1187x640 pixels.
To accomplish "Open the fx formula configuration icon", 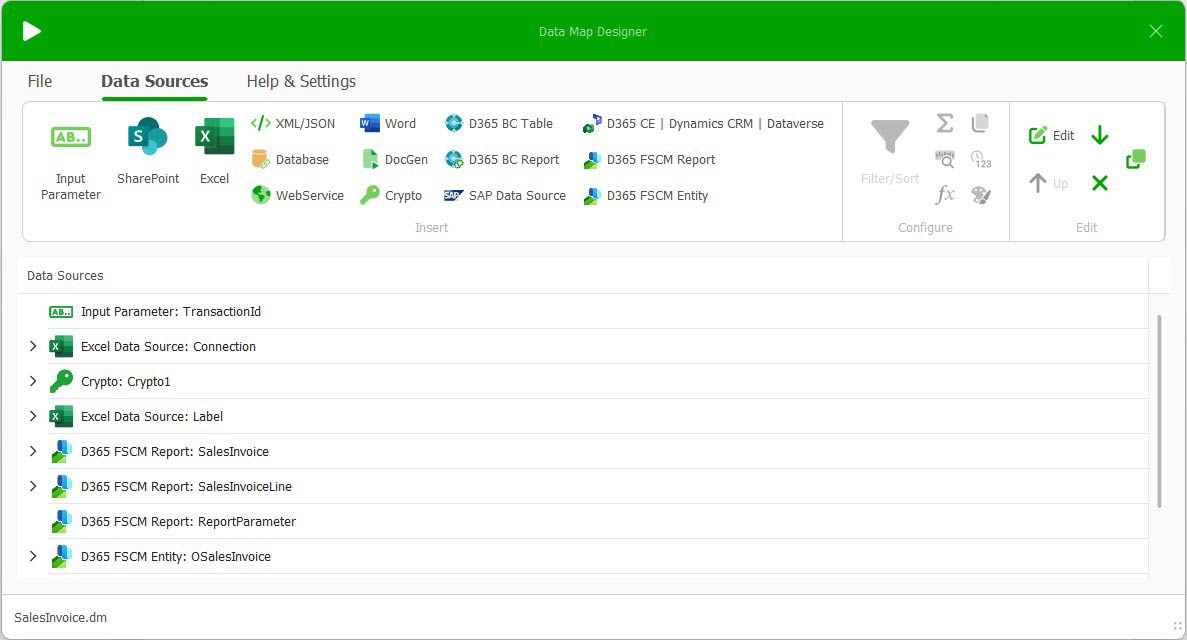I will [x=944, y=195].
